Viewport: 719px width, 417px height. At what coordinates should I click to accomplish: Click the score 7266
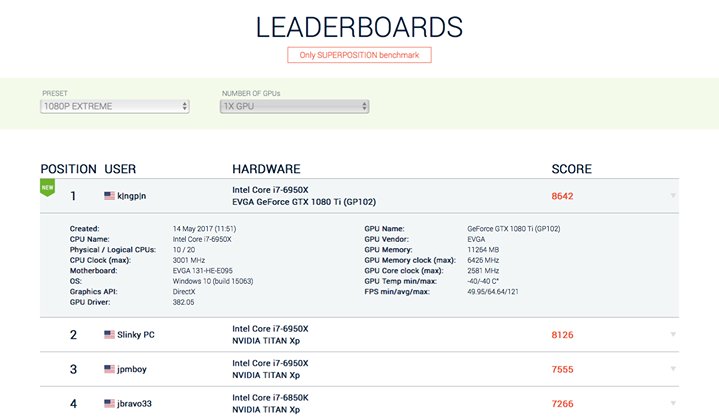coord(562,403)
